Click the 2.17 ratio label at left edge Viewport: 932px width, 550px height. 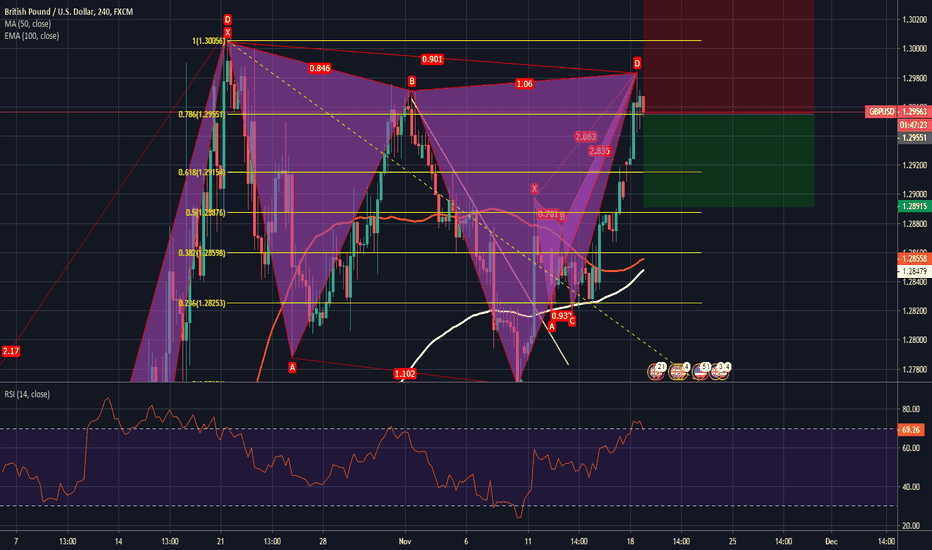pyautogui.click(x=11, y=350)
